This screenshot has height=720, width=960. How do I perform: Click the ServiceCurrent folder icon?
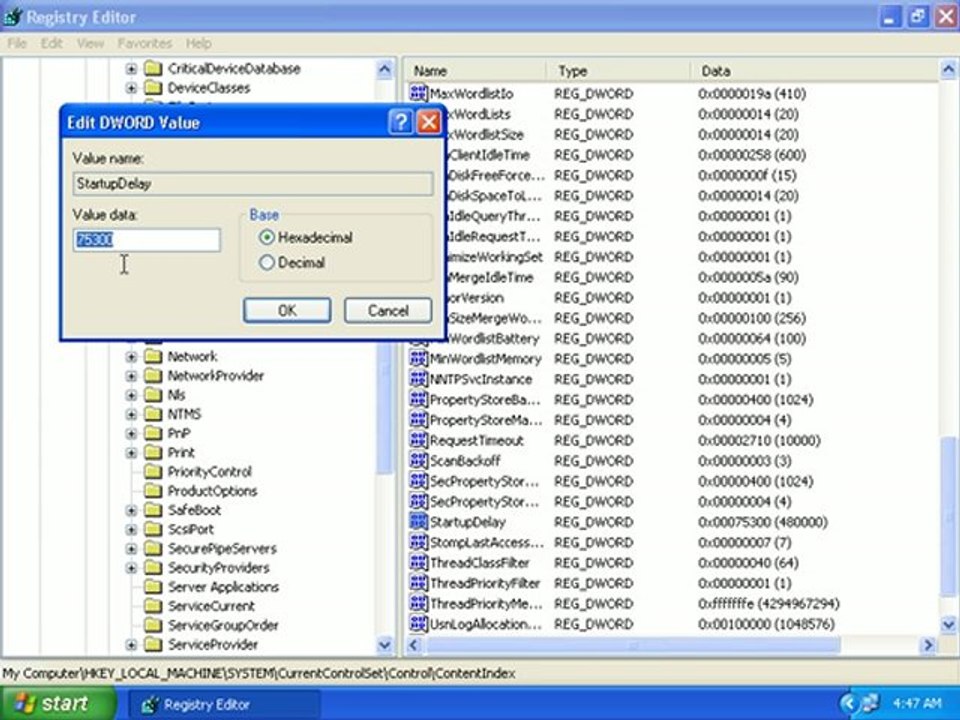(153, 606)
